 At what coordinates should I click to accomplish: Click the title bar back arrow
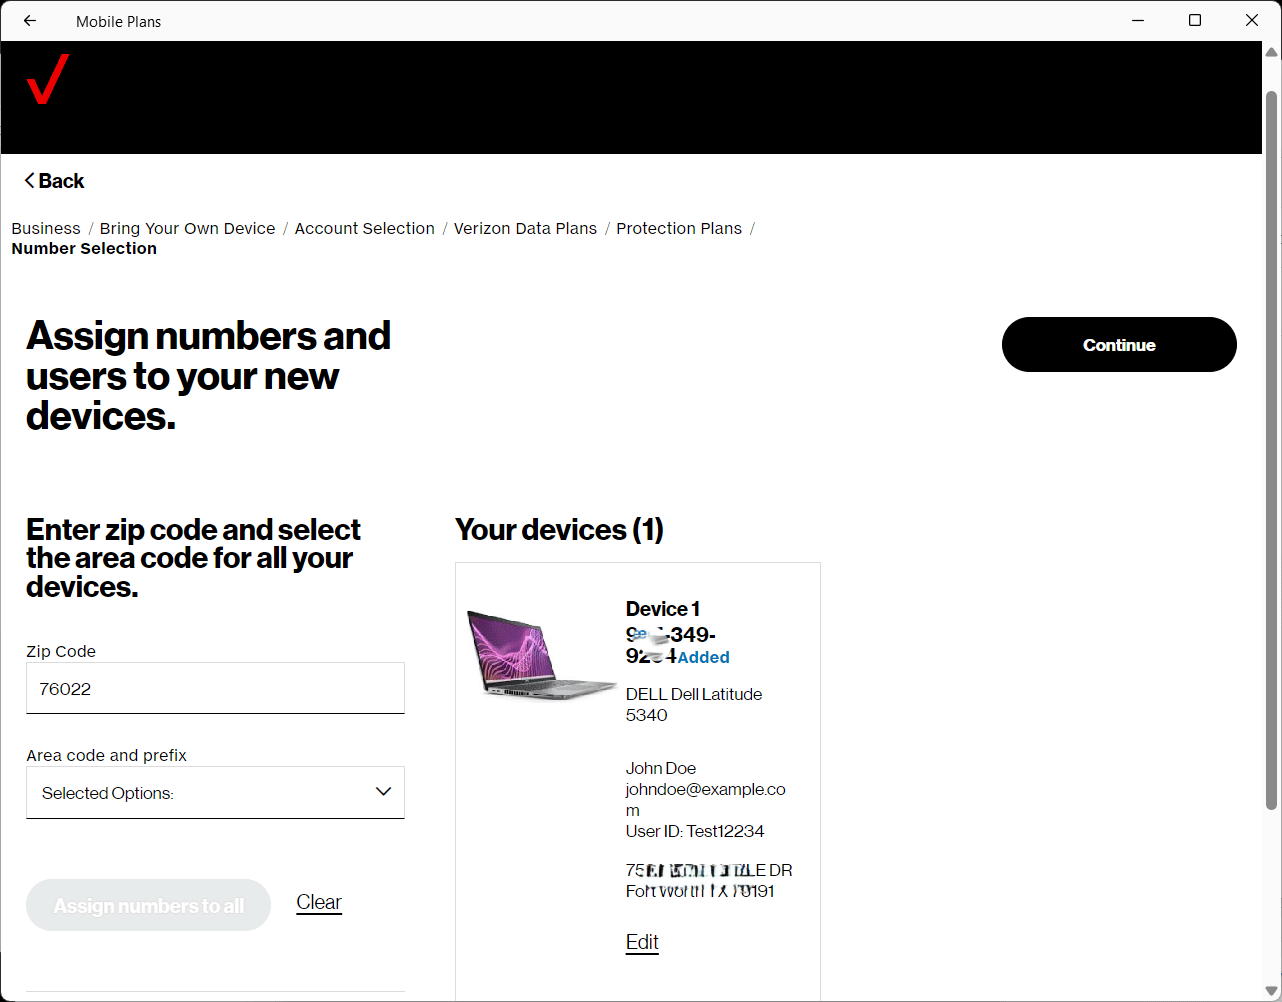30,21
